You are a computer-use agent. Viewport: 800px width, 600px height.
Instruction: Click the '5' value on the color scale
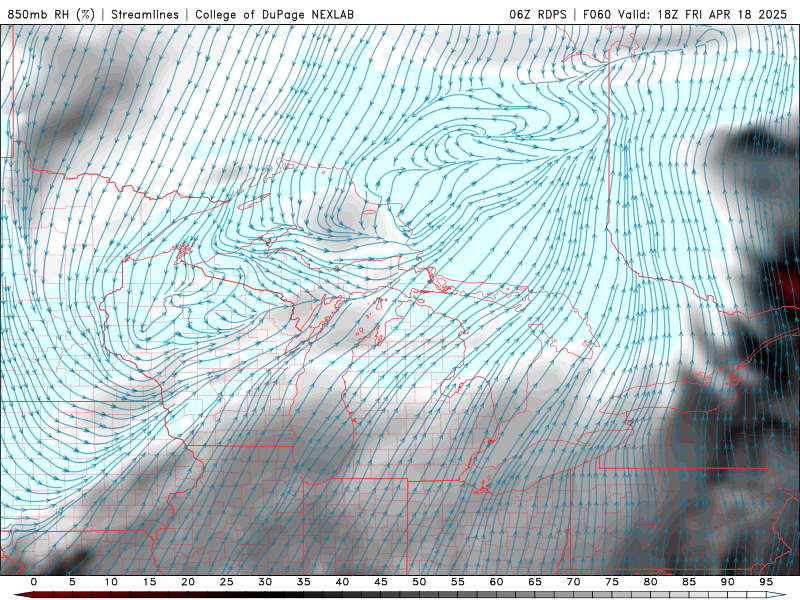(72, 582)
